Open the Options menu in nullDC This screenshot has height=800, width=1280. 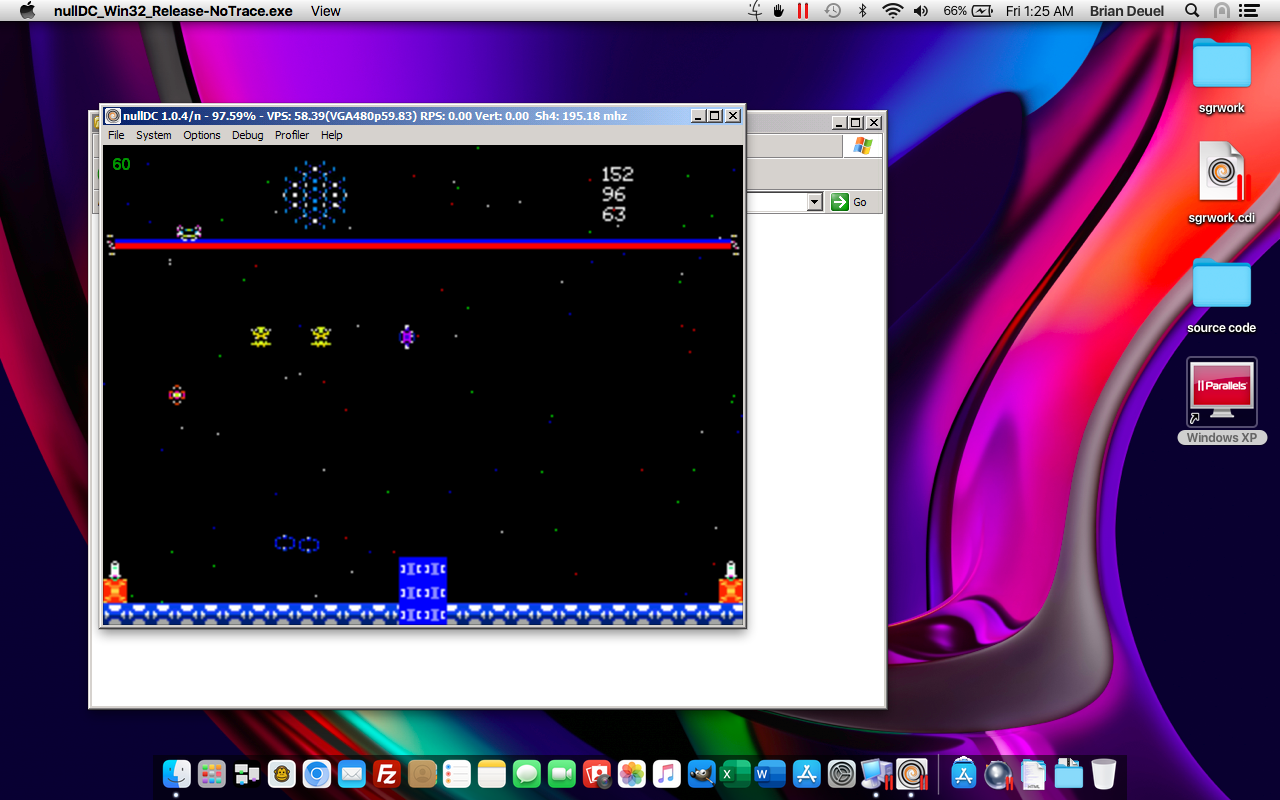(x=201, y=135)
